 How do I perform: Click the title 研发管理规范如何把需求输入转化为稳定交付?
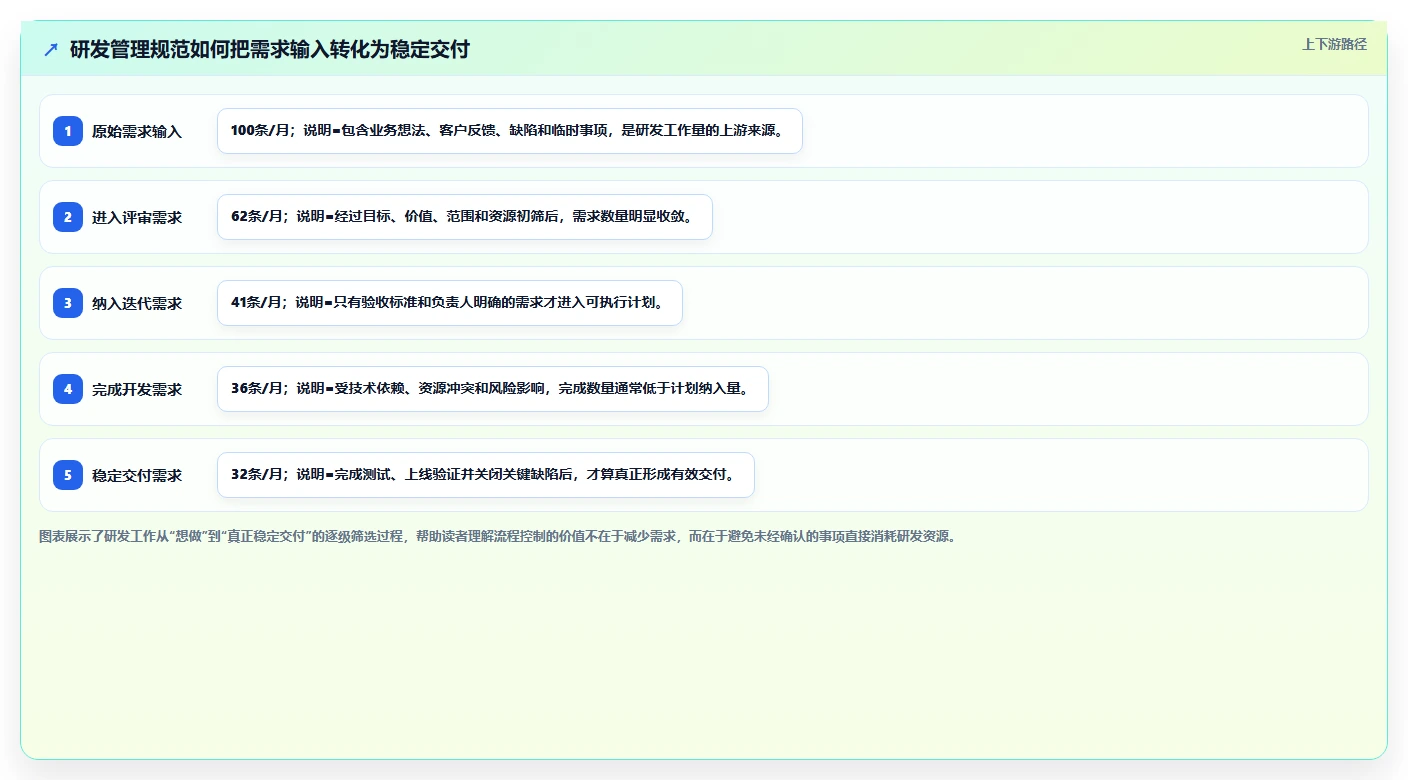270,50
